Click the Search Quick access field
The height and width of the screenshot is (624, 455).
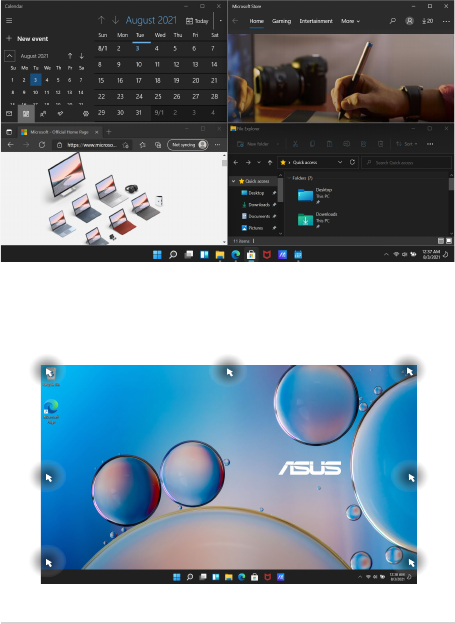coord(406,162)
